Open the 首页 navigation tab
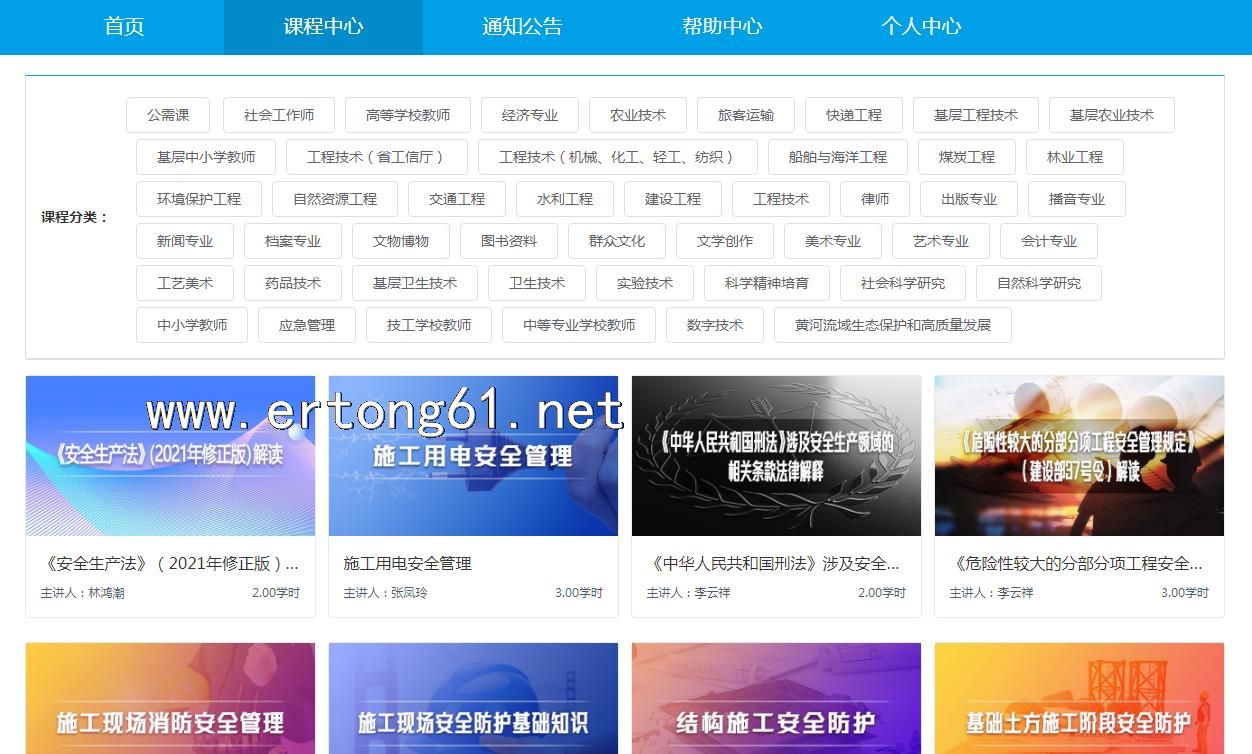Image resolution: width=1252 pixels, height=754 pixels. pos(124,27)
